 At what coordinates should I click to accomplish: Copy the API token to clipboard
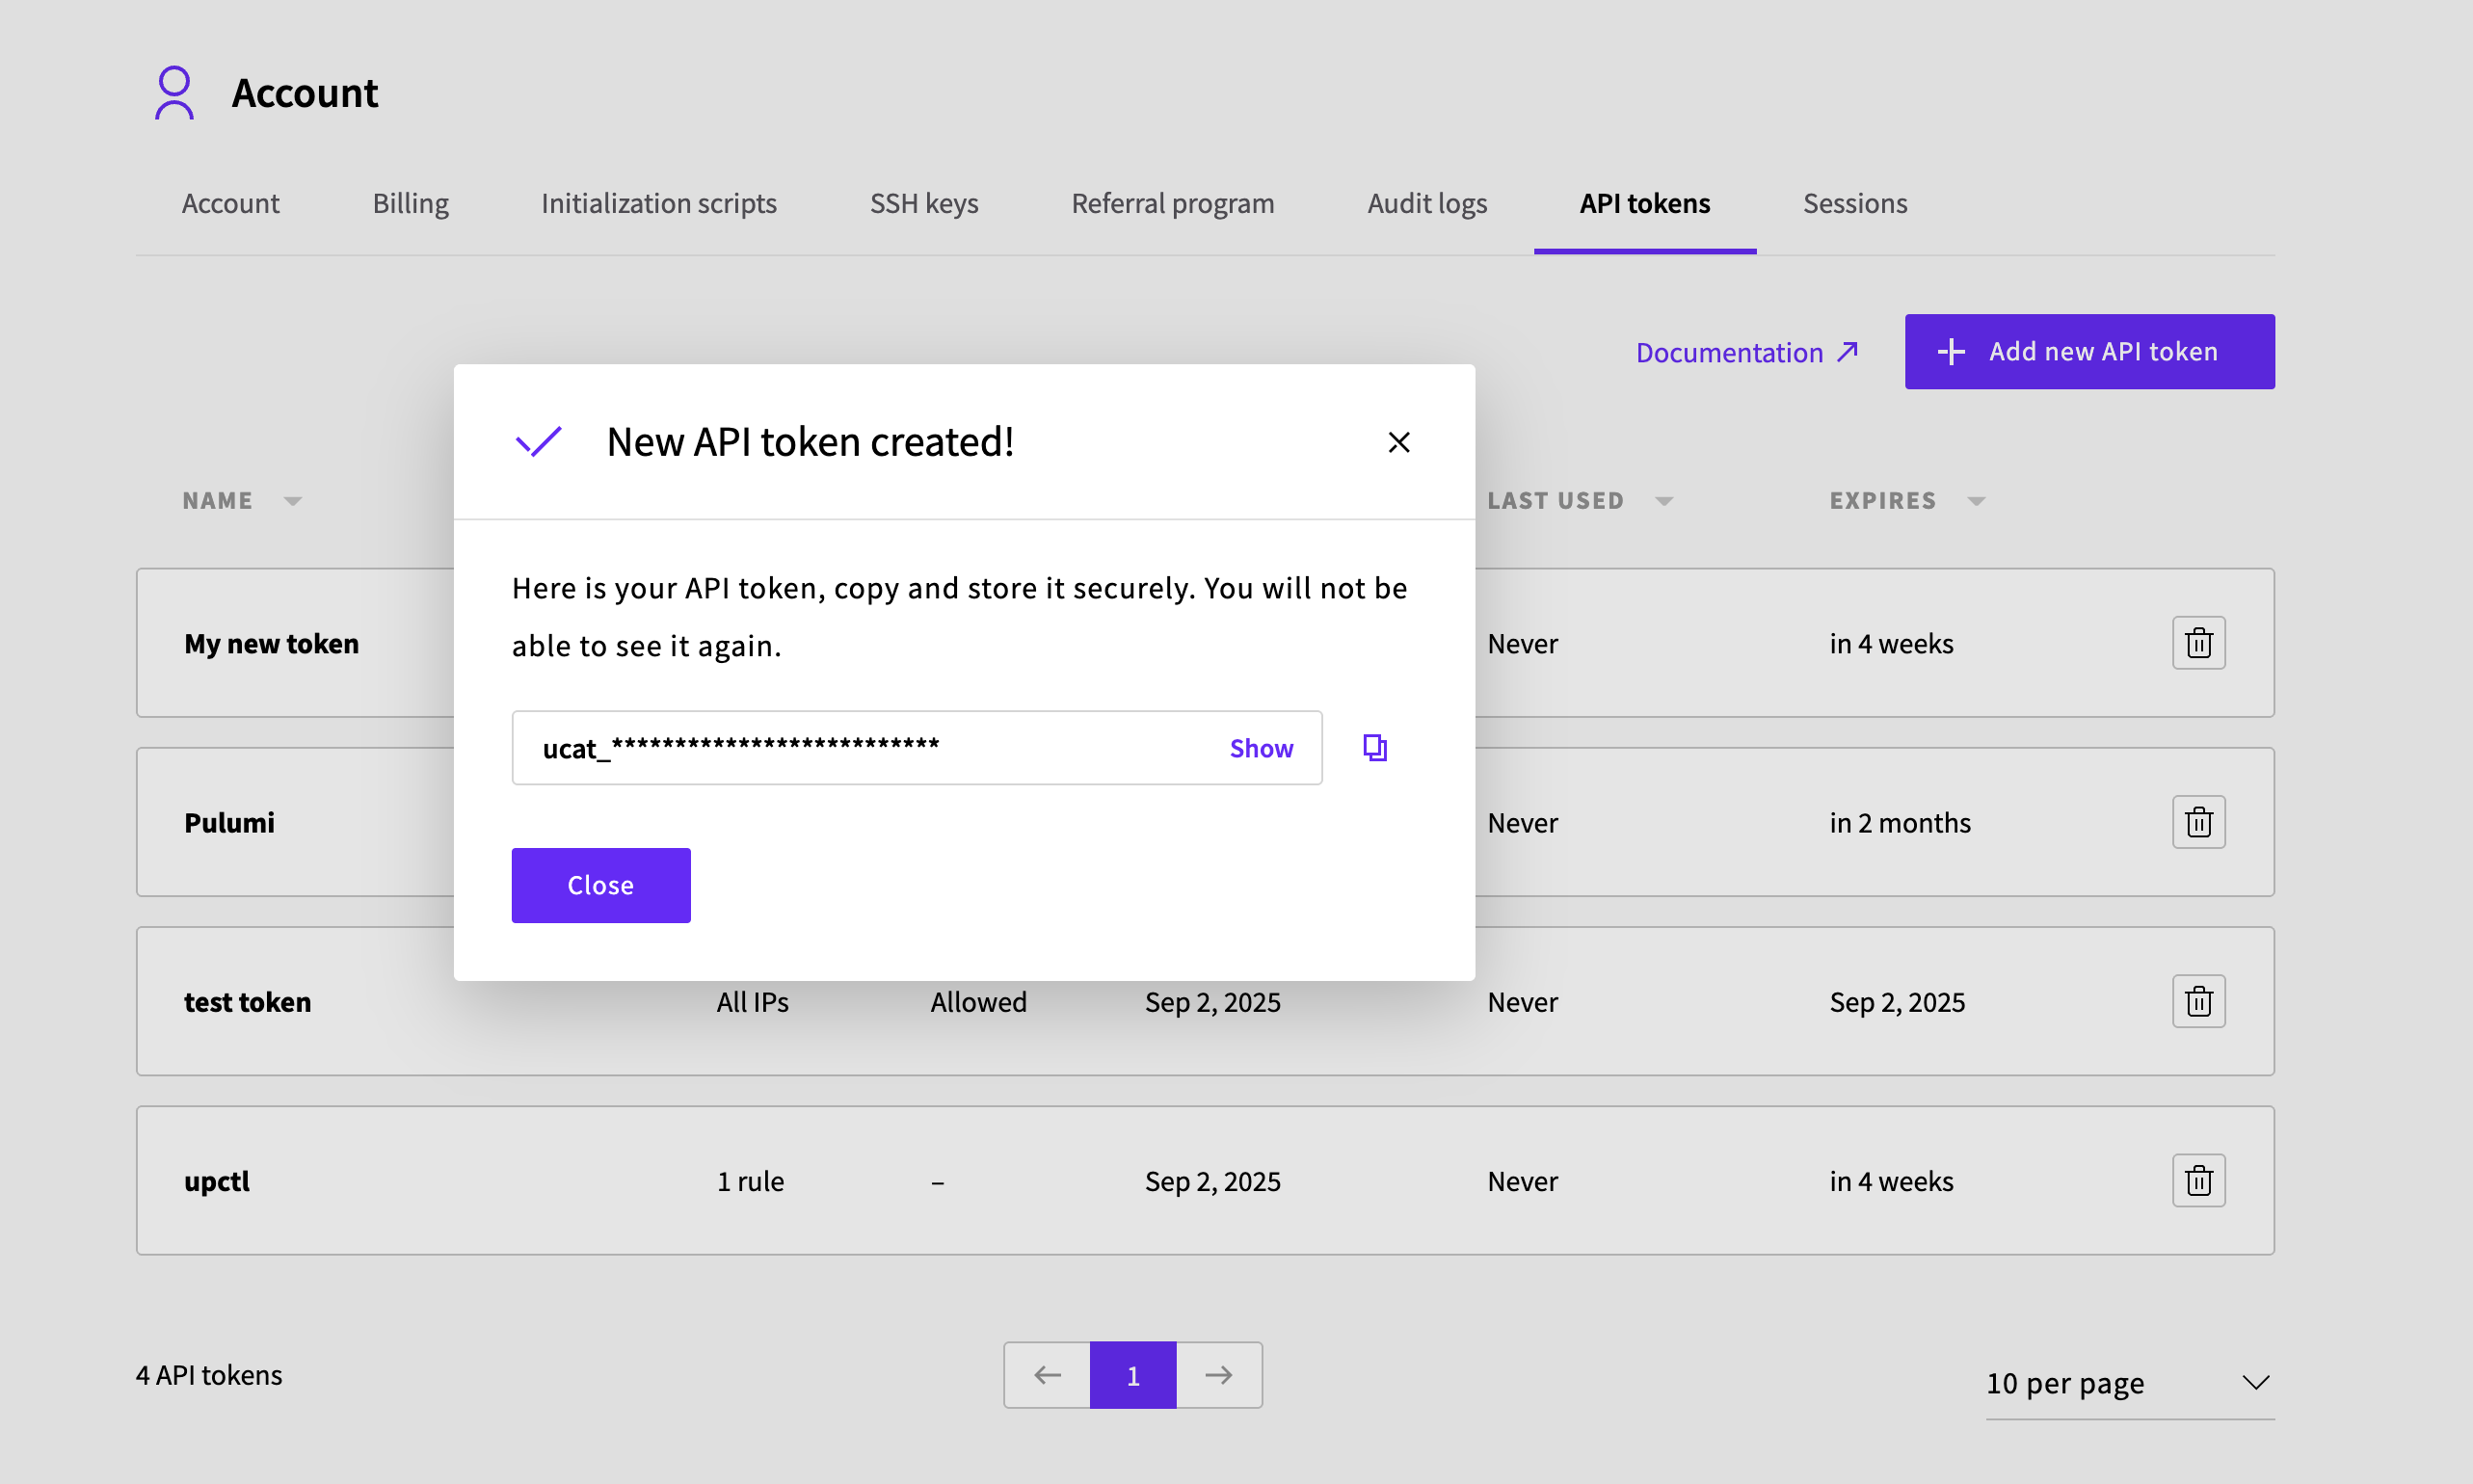coord(1375,747)
